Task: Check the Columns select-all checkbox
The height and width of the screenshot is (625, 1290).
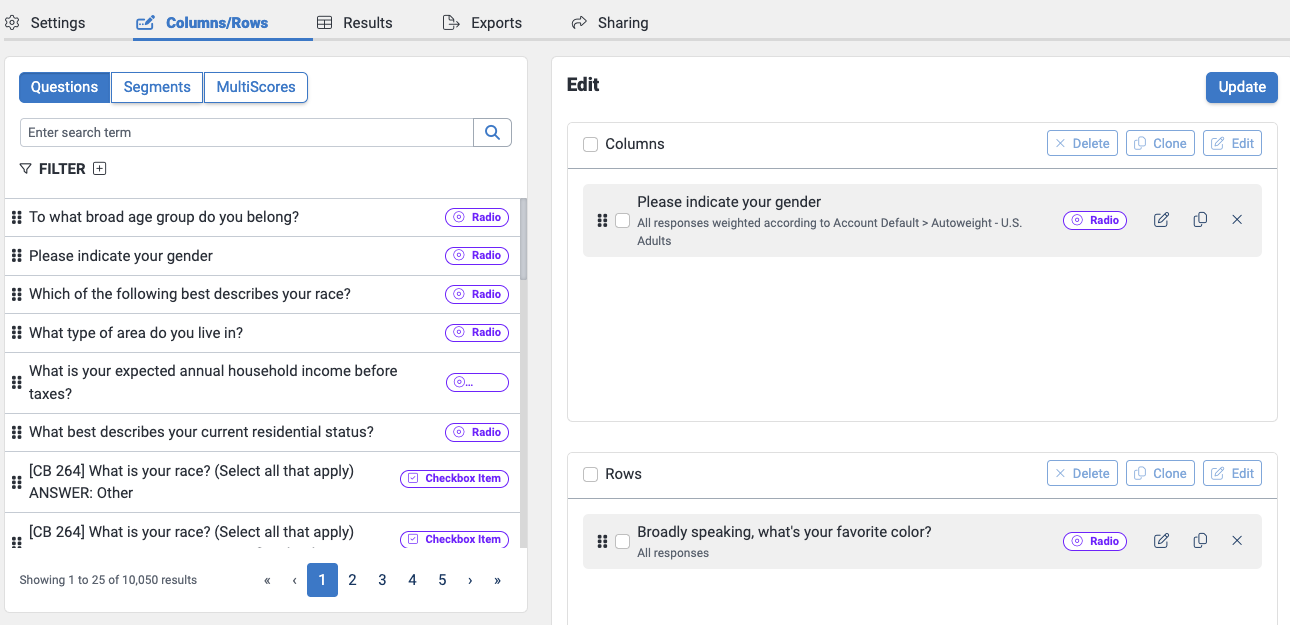Action: coord(591,144)
